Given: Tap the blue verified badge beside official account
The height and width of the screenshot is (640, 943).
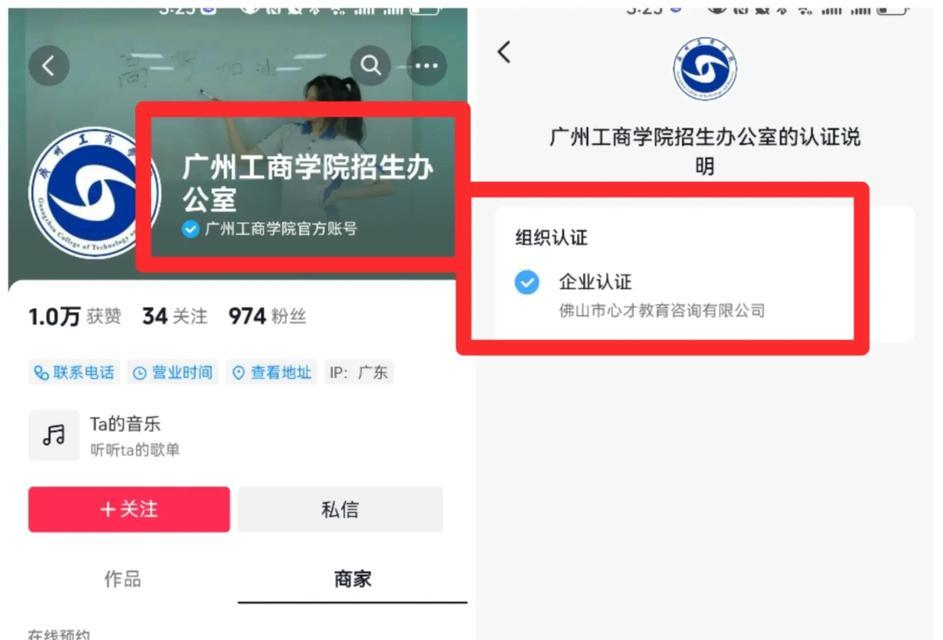Looking at the screenshot, I should [x=190, y=229].
